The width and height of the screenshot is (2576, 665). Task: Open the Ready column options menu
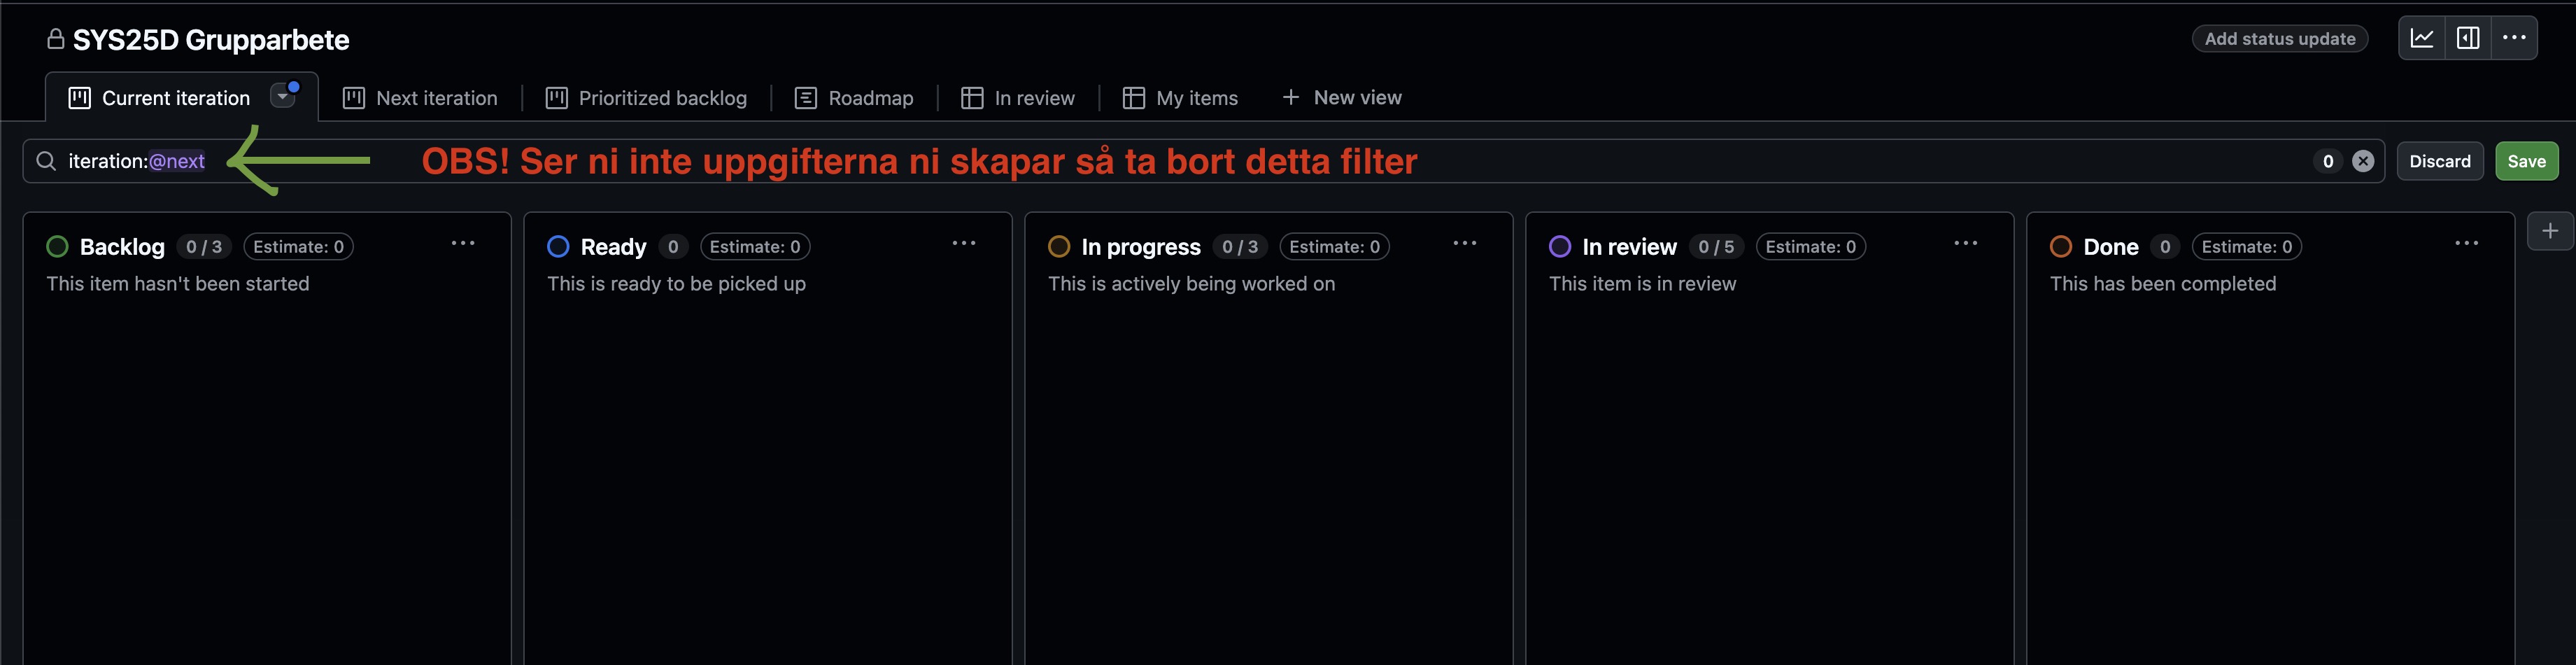point(964,243)
